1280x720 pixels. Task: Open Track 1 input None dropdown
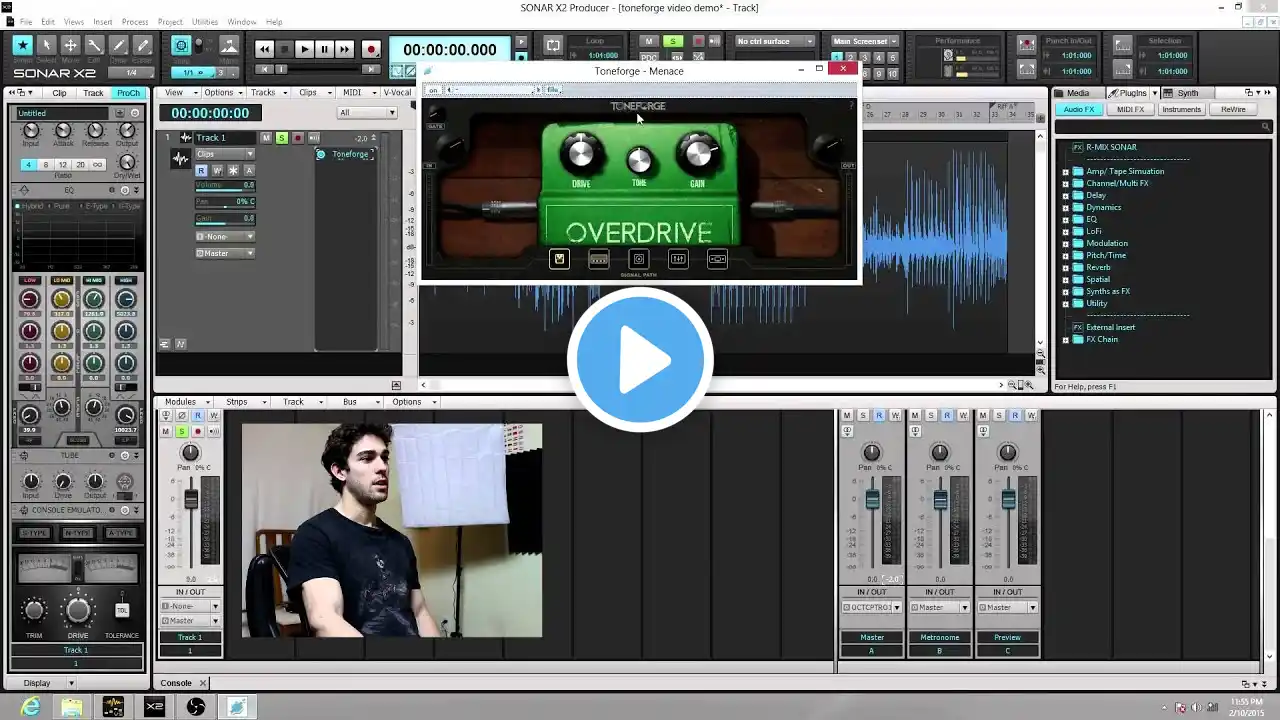(225, 236)
